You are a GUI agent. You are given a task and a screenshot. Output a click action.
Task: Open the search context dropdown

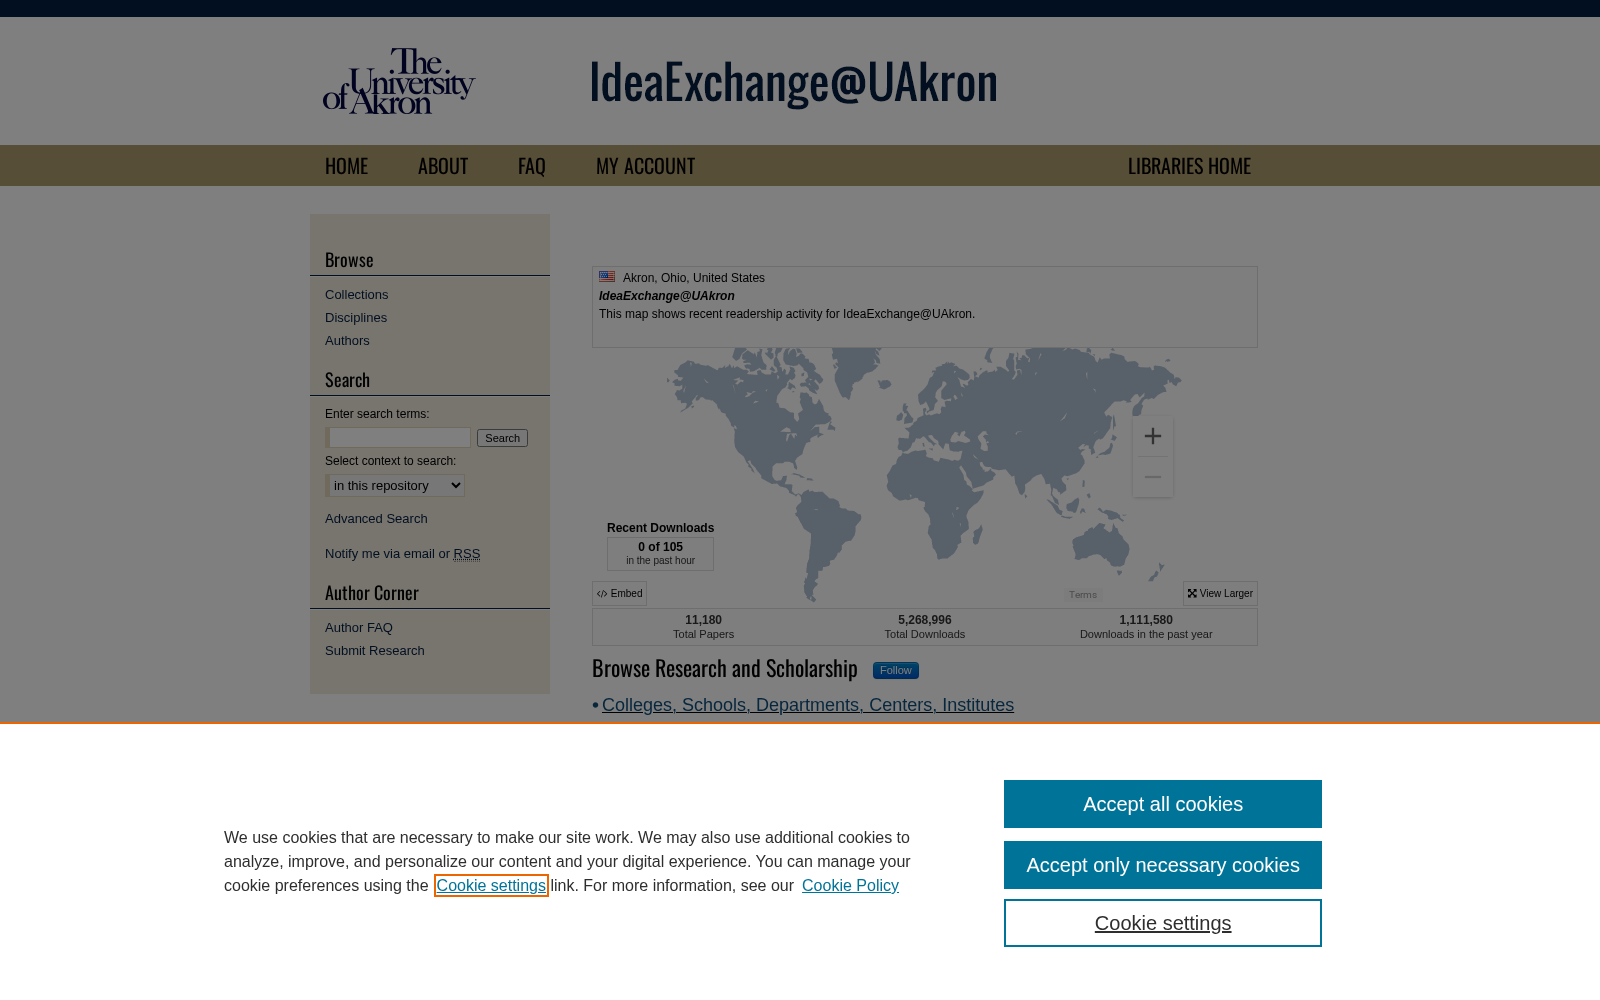click(x=395, y=486)
